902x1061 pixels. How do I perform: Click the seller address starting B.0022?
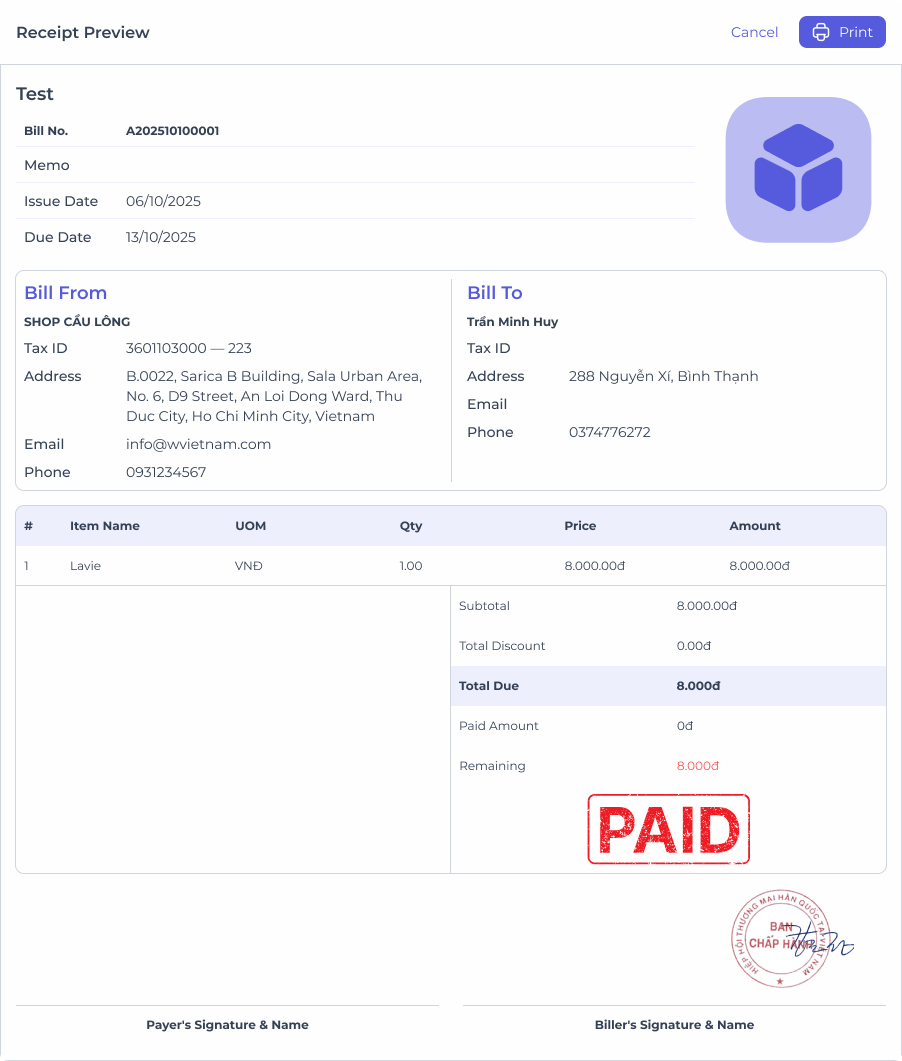click(274, 396)
